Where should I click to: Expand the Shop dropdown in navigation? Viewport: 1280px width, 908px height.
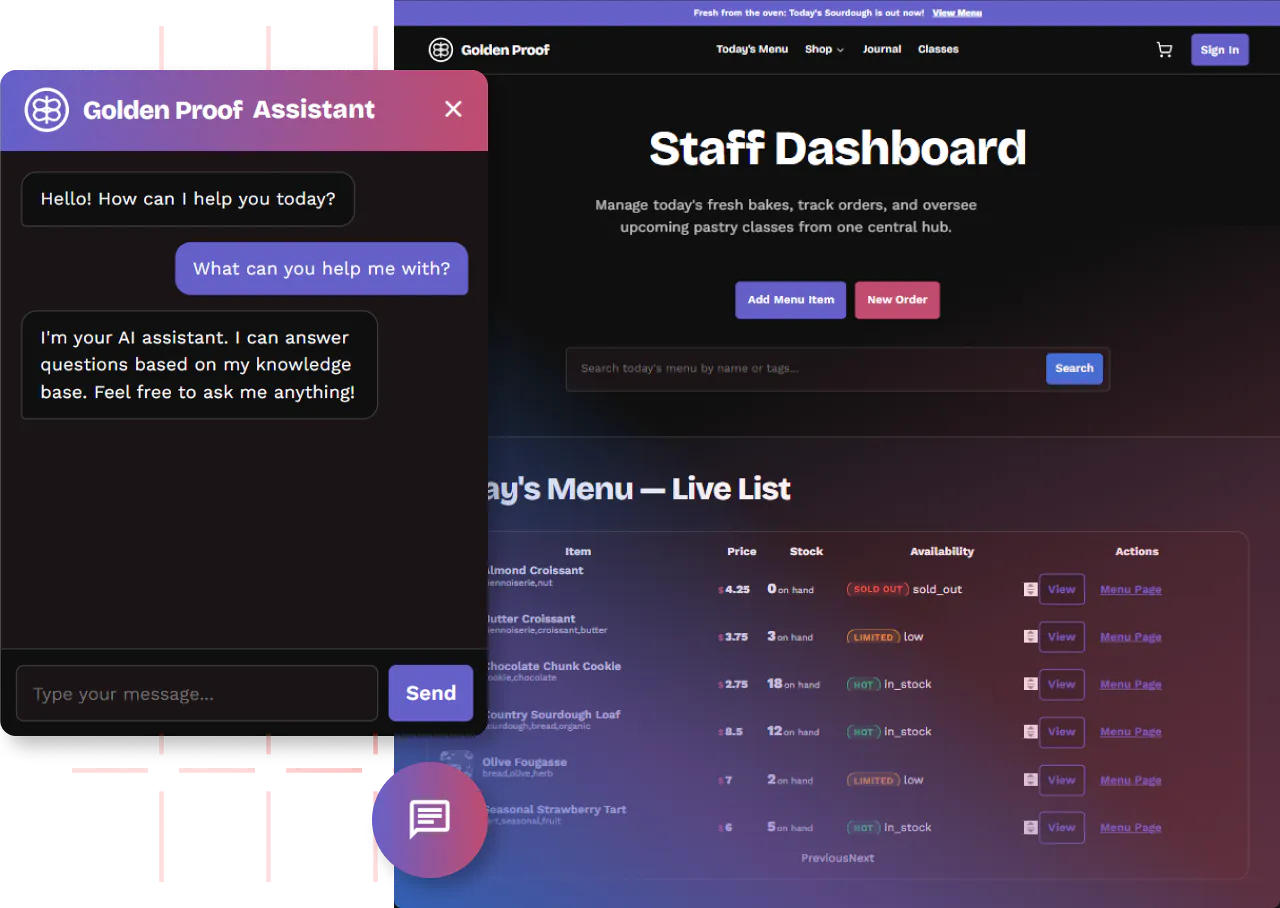[x=824, y=49]
